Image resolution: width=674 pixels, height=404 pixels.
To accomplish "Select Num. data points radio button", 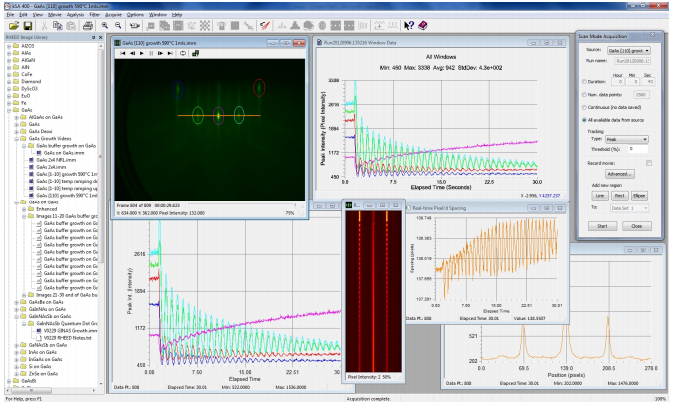I will tap(584, 95).
